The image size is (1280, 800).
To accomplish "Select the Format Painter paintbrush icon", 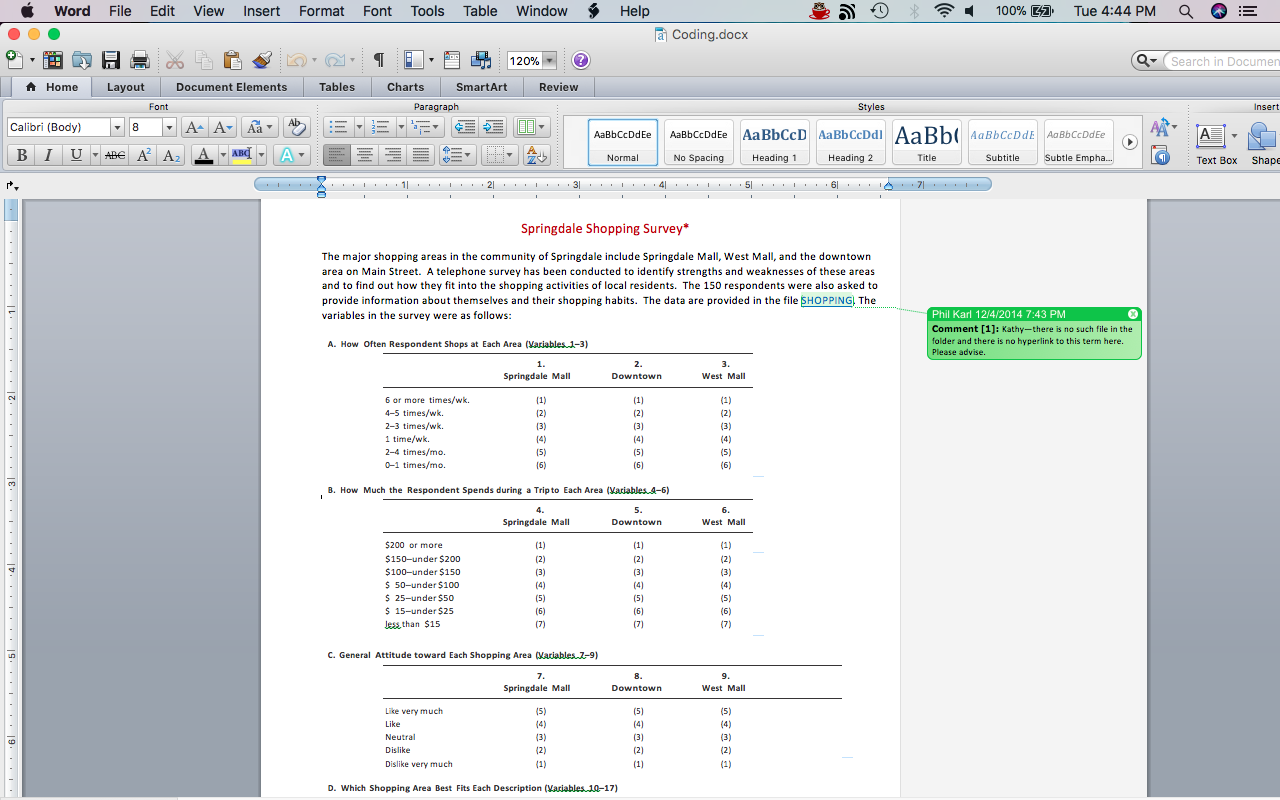I will pyautogui.click(x=262, y=61).
